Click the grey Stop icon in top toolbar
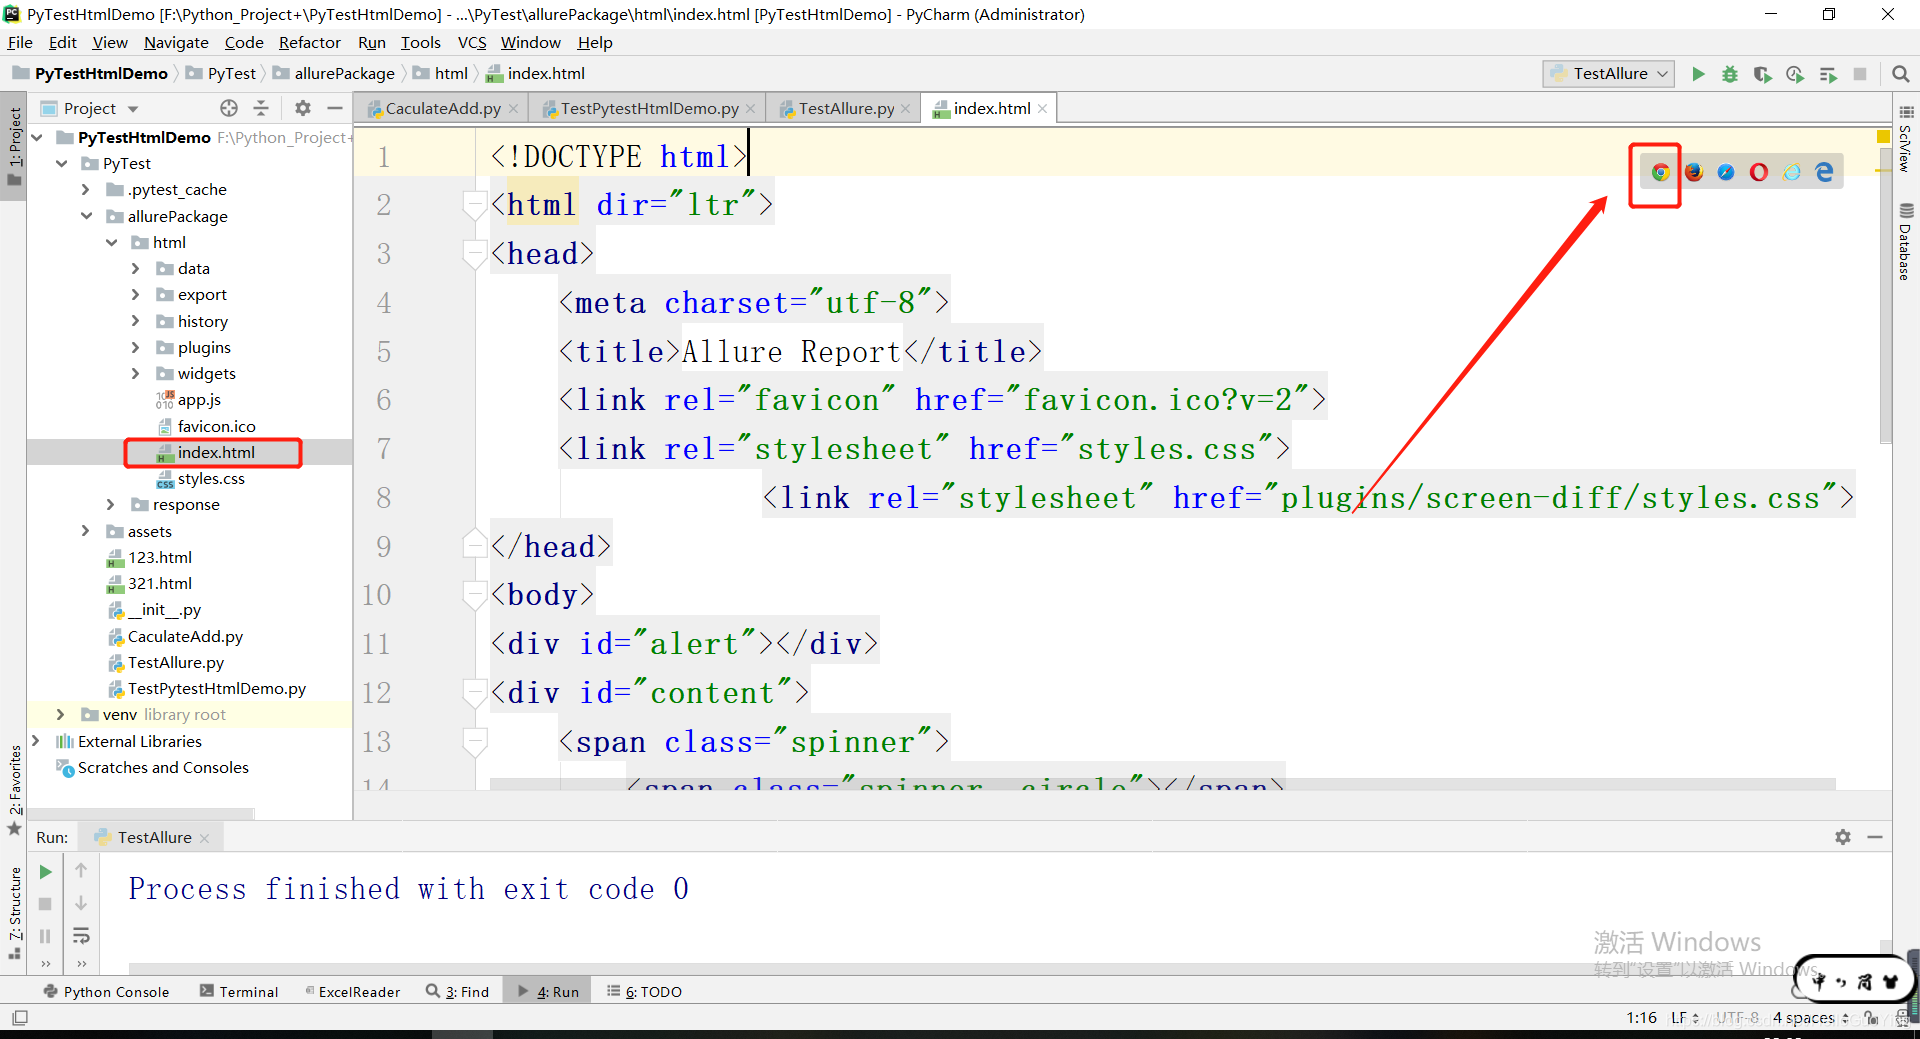 click(1860, 74)
